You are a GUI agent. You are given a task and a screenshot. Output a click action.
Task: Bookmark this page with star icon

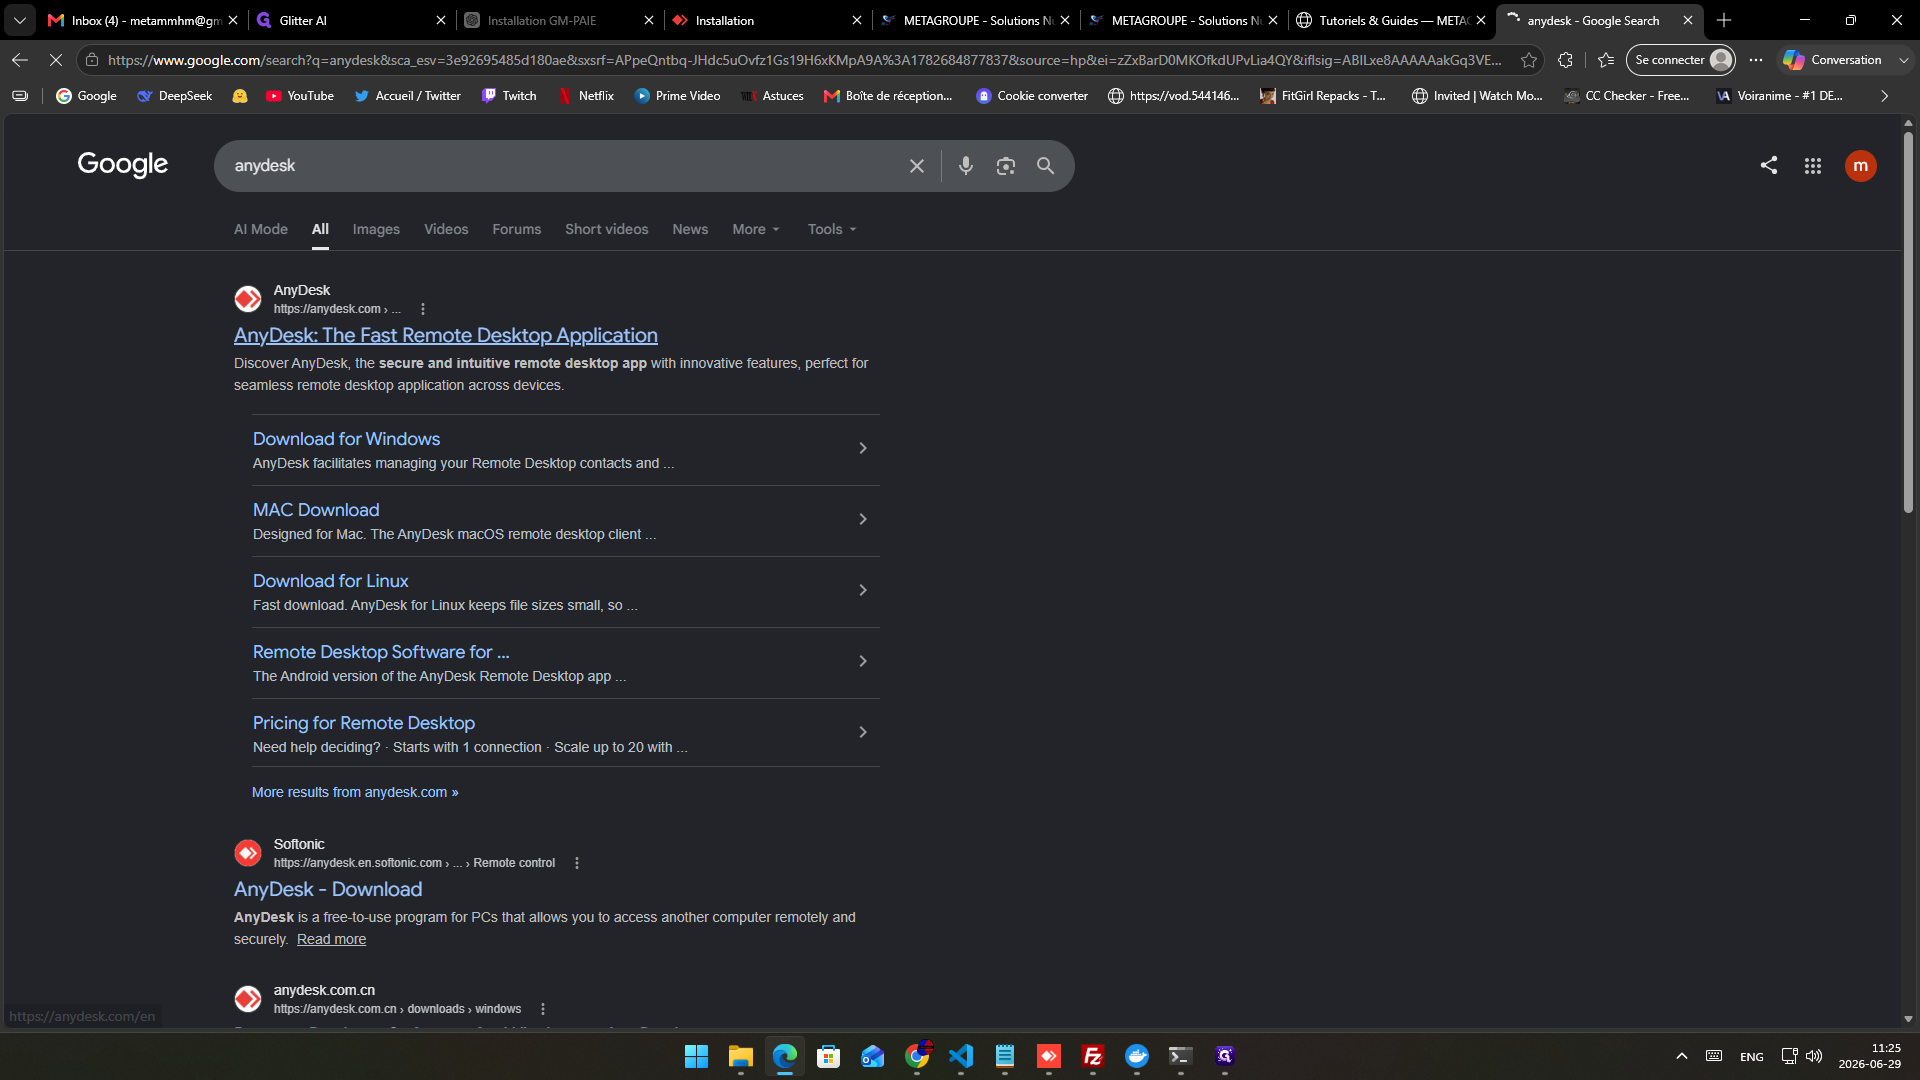pos(1528,60)
